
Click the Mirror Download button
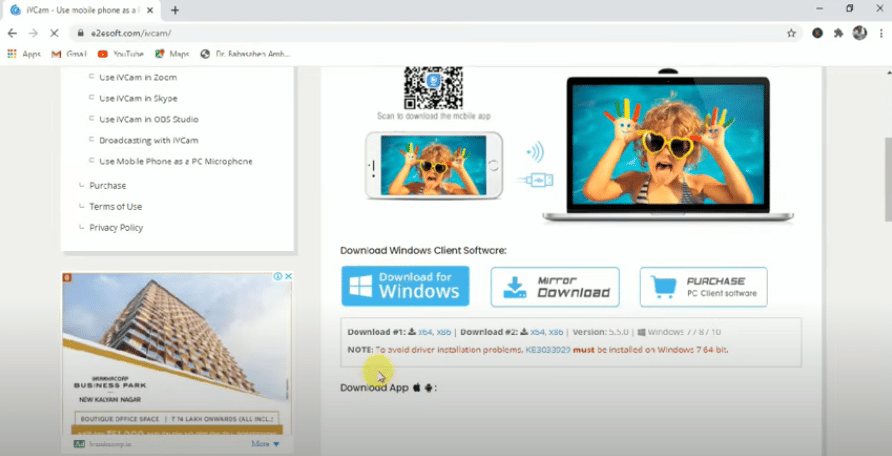coord(555,287)
